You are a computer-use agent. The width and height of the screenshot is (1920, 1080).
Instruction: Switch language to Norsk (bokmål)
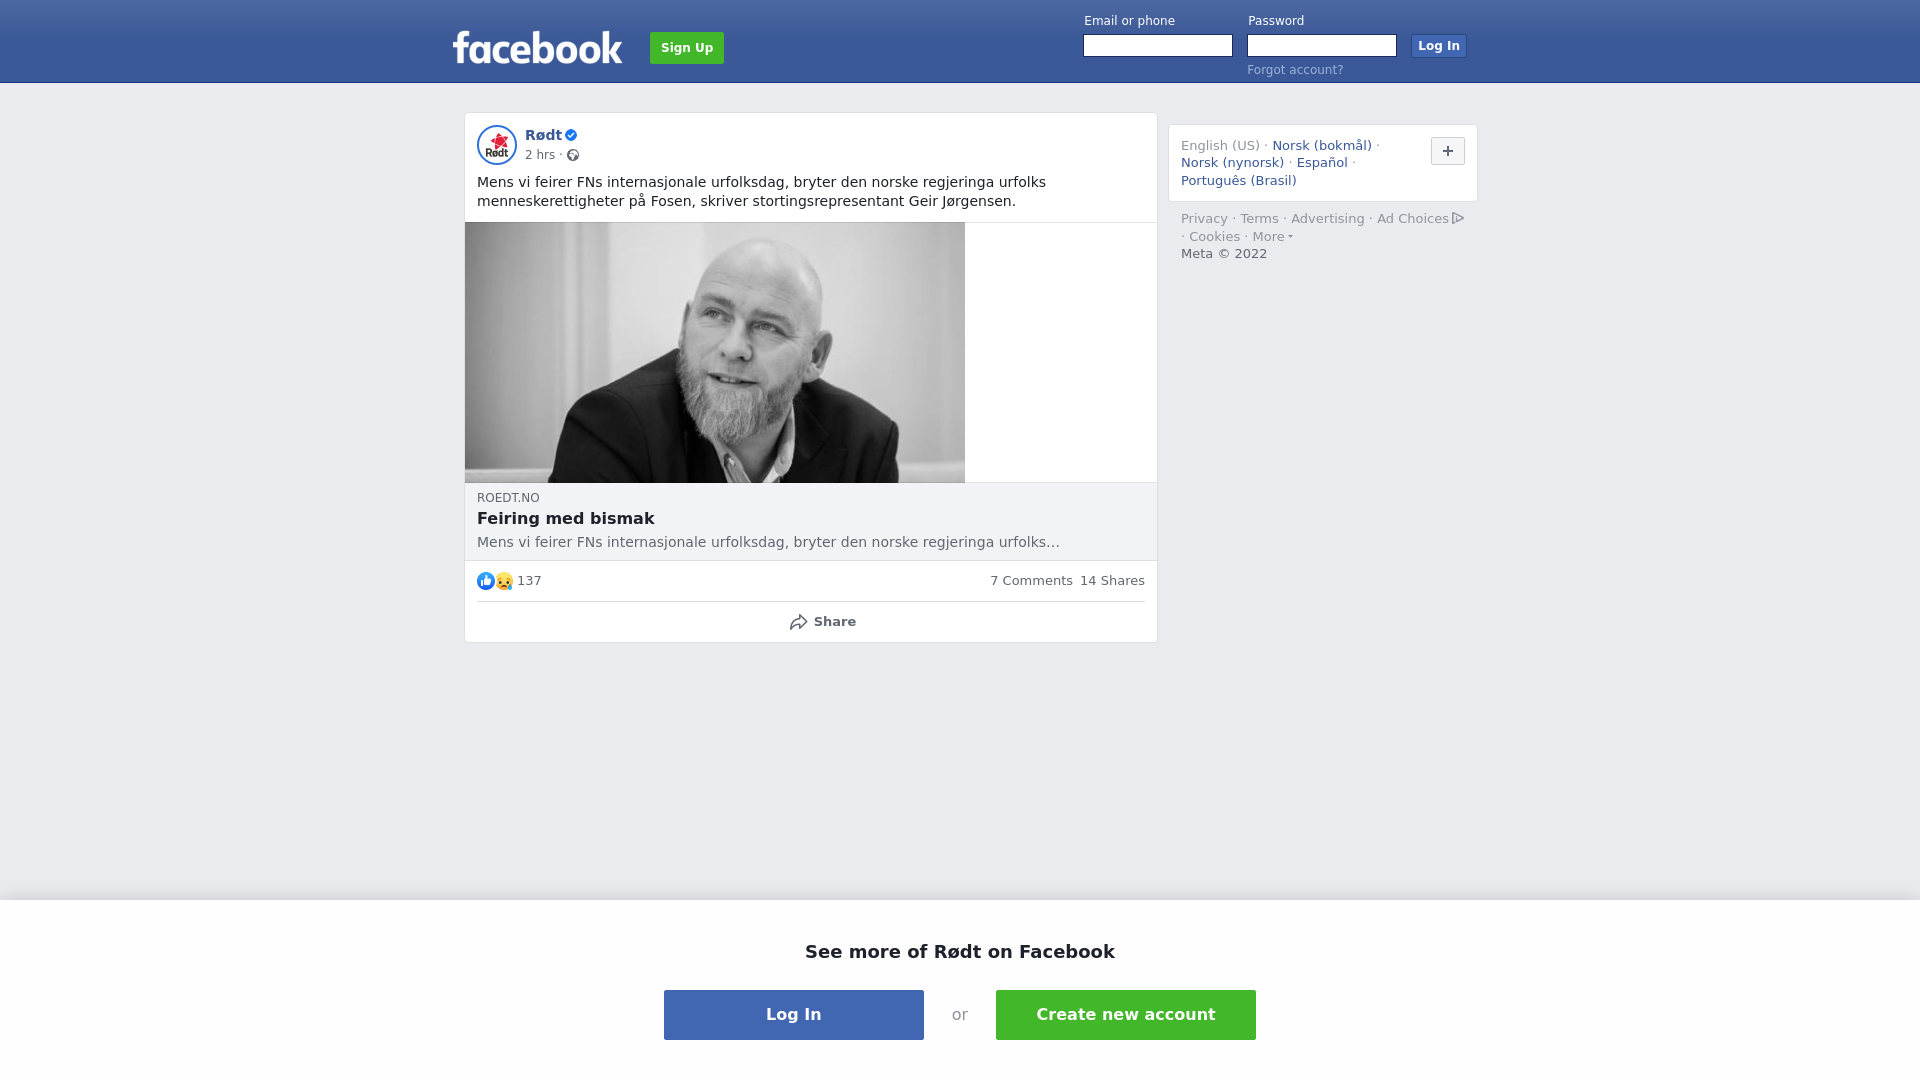coord(1322,146)
